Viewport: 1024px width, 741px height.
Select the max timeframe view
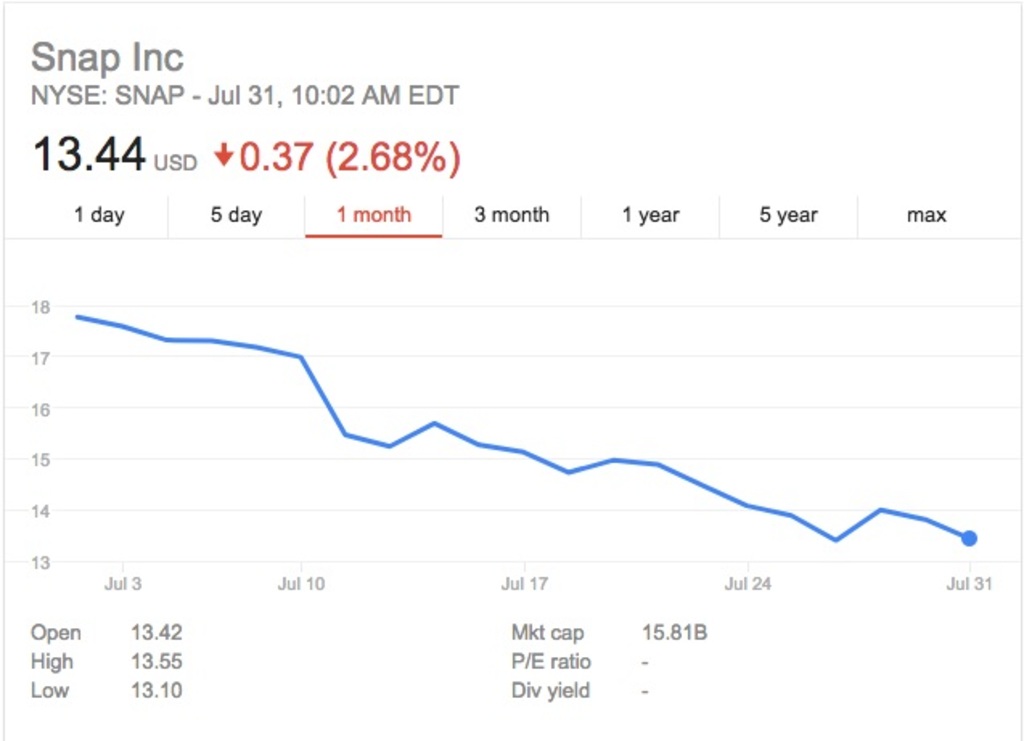[925, 214]
